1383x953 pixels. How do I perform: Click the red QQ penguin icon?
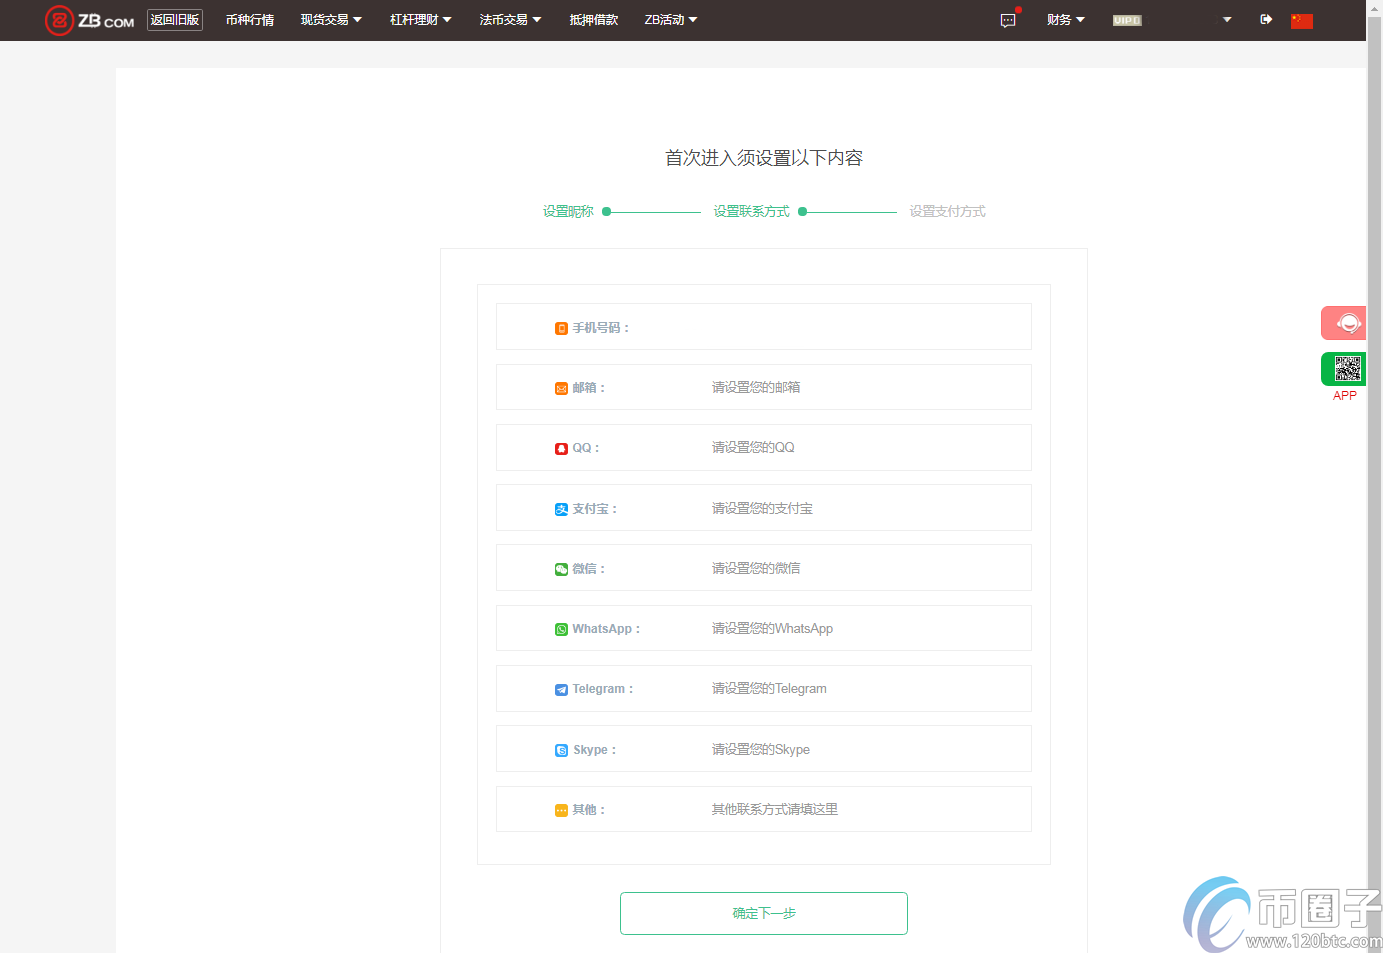click(x=561, y=448)
